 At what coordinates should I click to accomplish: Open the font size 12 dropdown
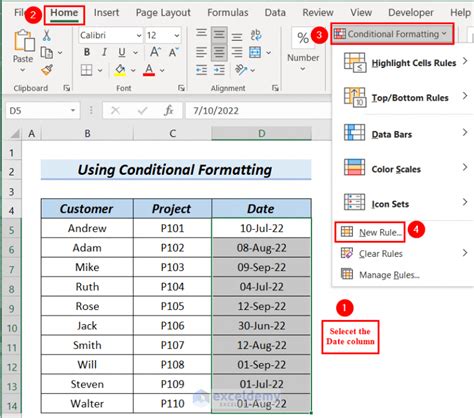click(177, 35)
